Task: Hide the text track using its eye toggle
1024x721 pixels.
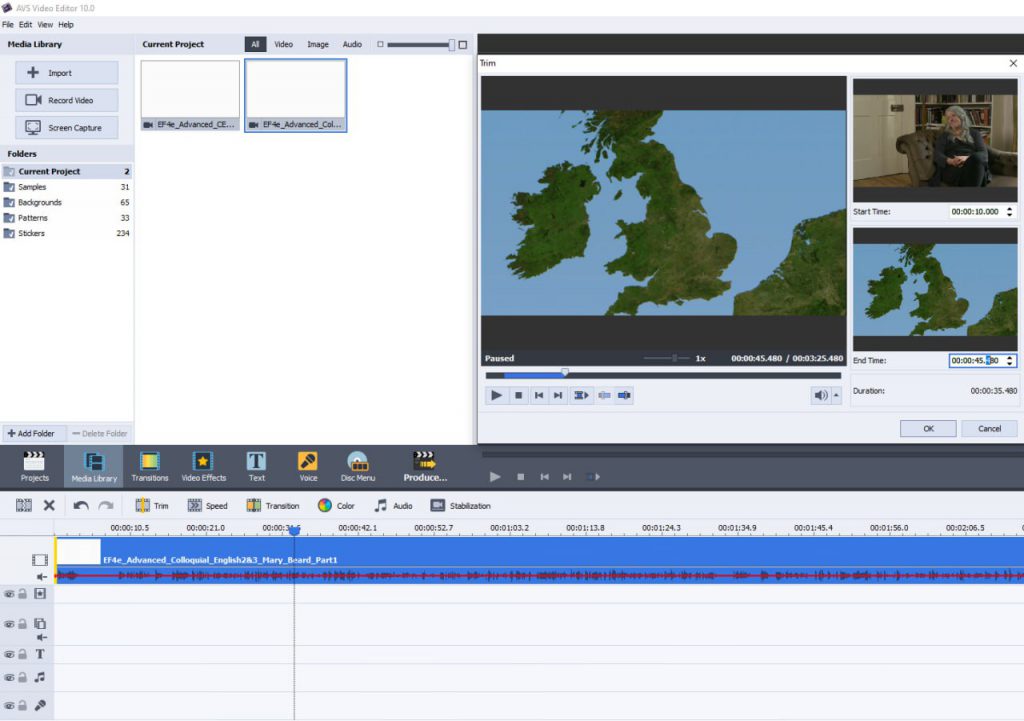Action: click(x=8, y=653)
